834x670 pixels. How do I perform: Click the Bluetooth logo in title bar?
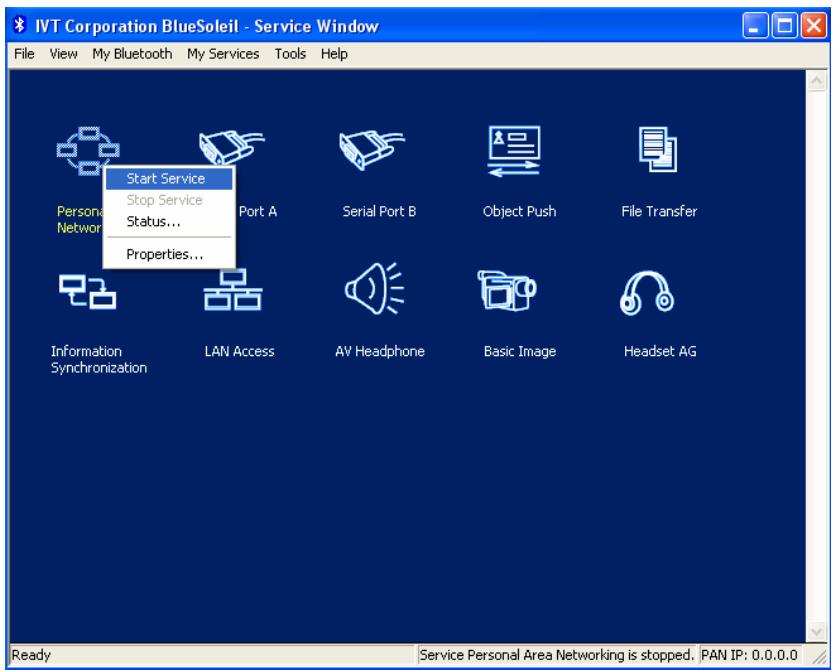point(20,24)
